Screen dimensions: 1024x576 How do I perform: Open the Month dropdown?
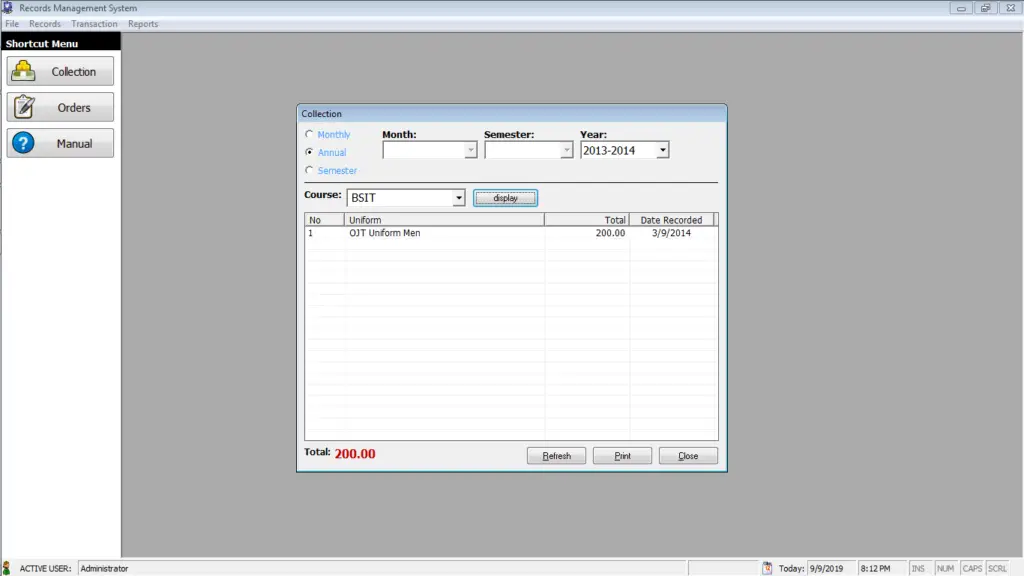tap(470, 149)
